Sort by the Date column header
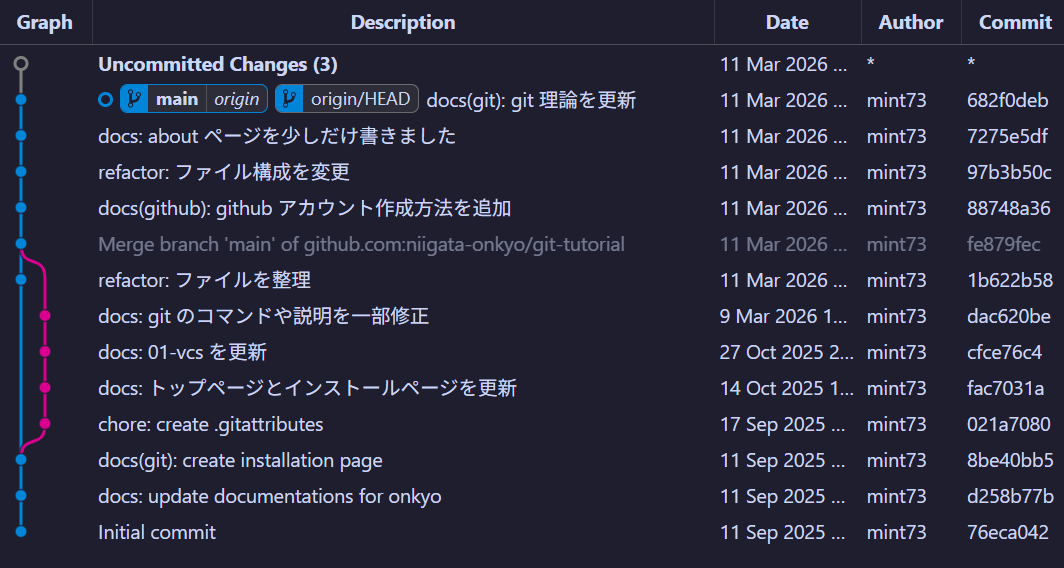The image size is (1064, 568). 787,22
